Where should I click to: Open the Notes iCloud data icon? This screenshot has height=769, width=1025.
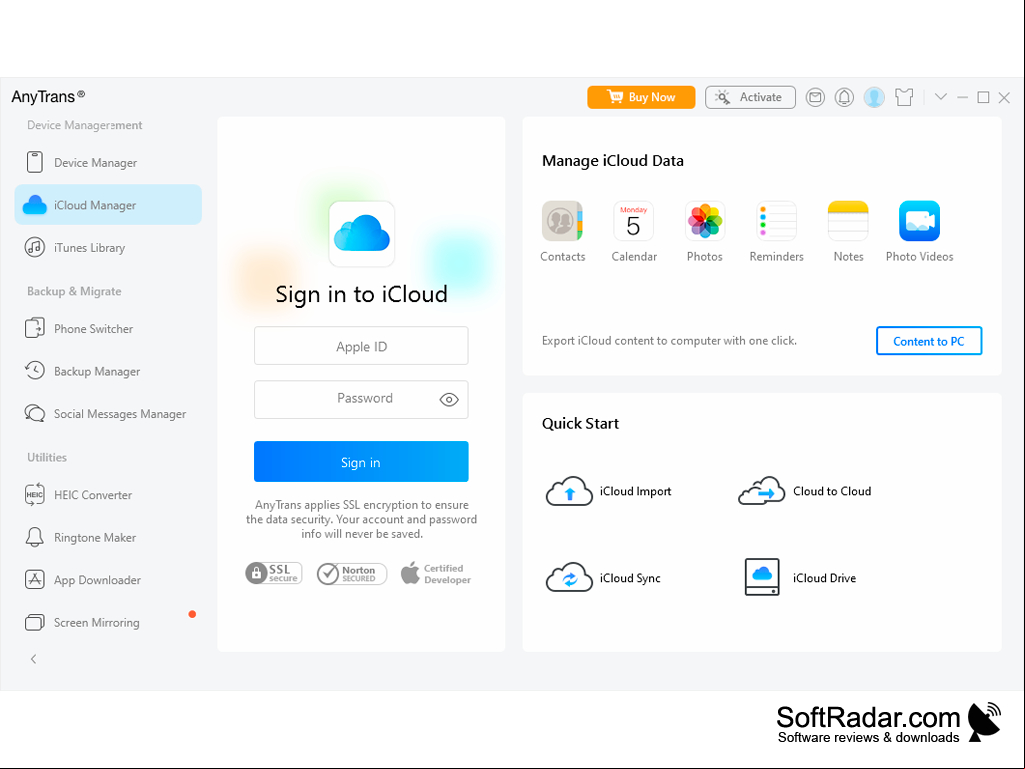(848, 221)
